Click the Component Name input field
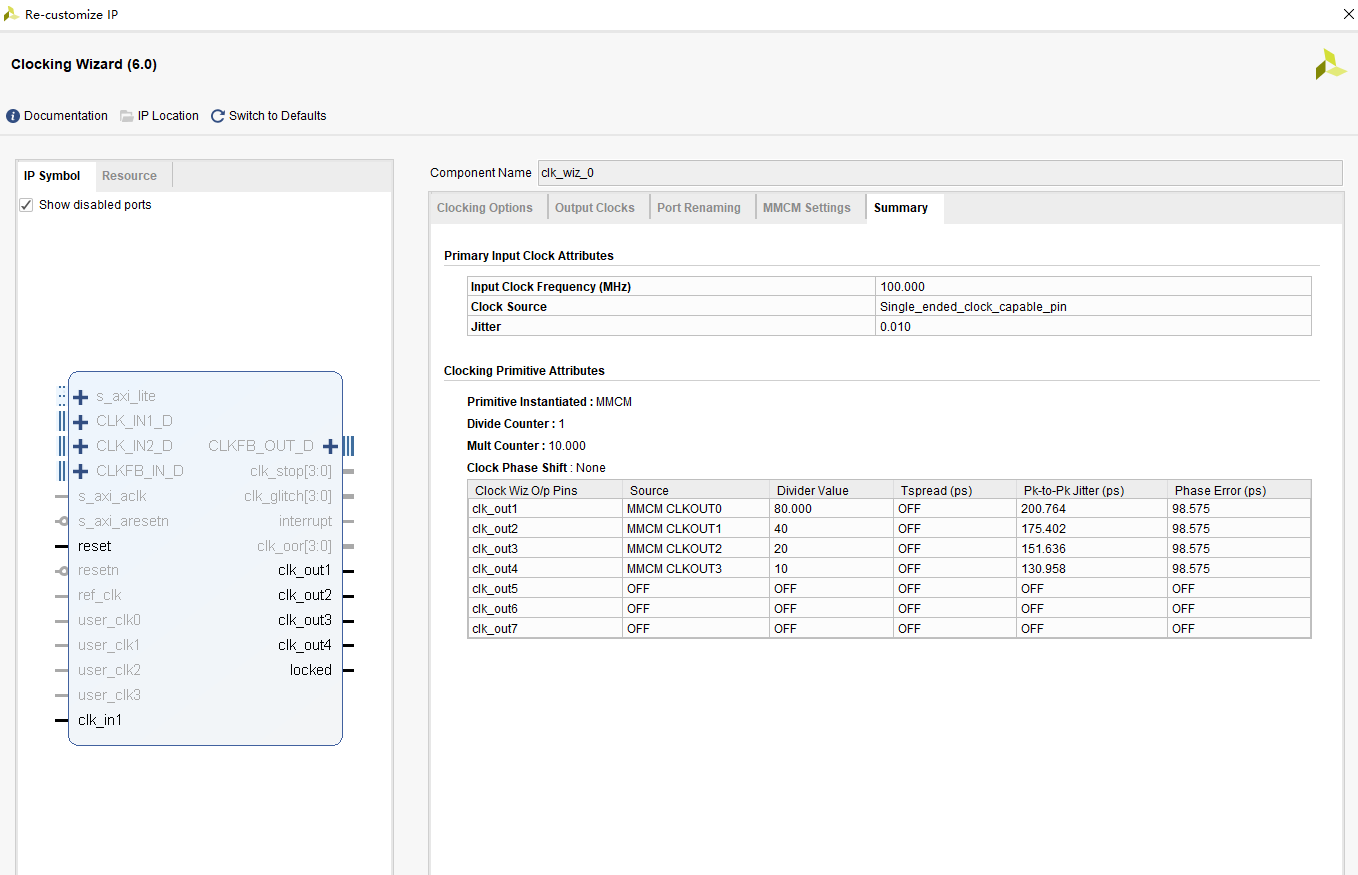Screen dimensions: 1358x875 [940, 173]
